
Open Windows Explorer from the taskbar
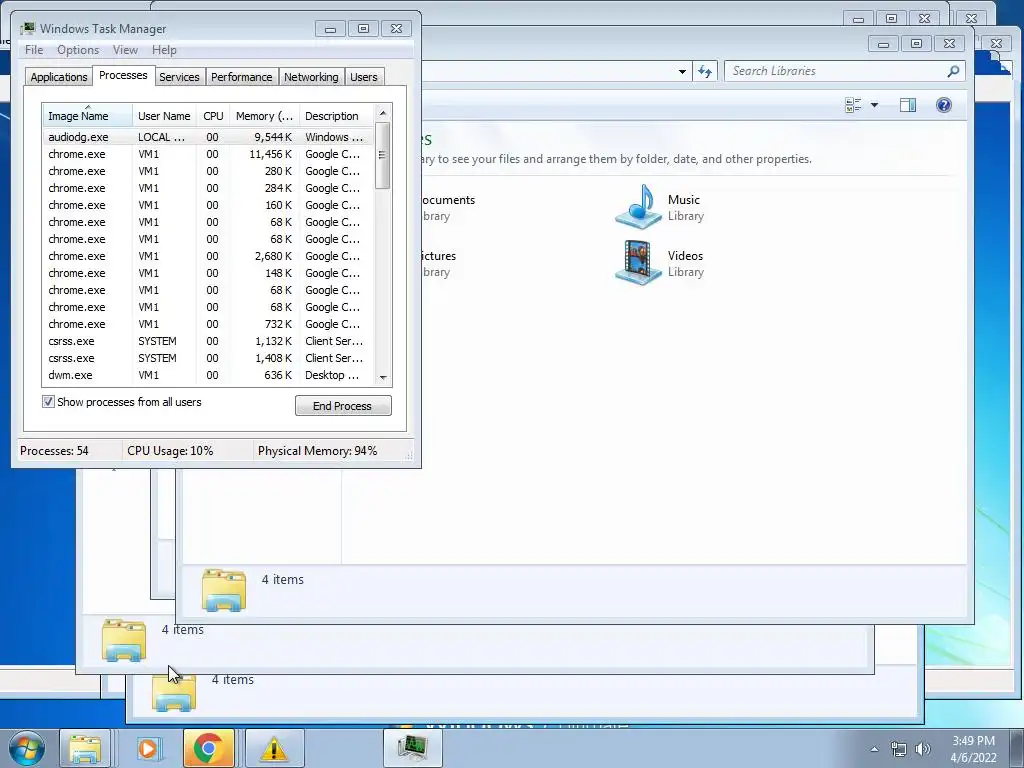(86, 749)
